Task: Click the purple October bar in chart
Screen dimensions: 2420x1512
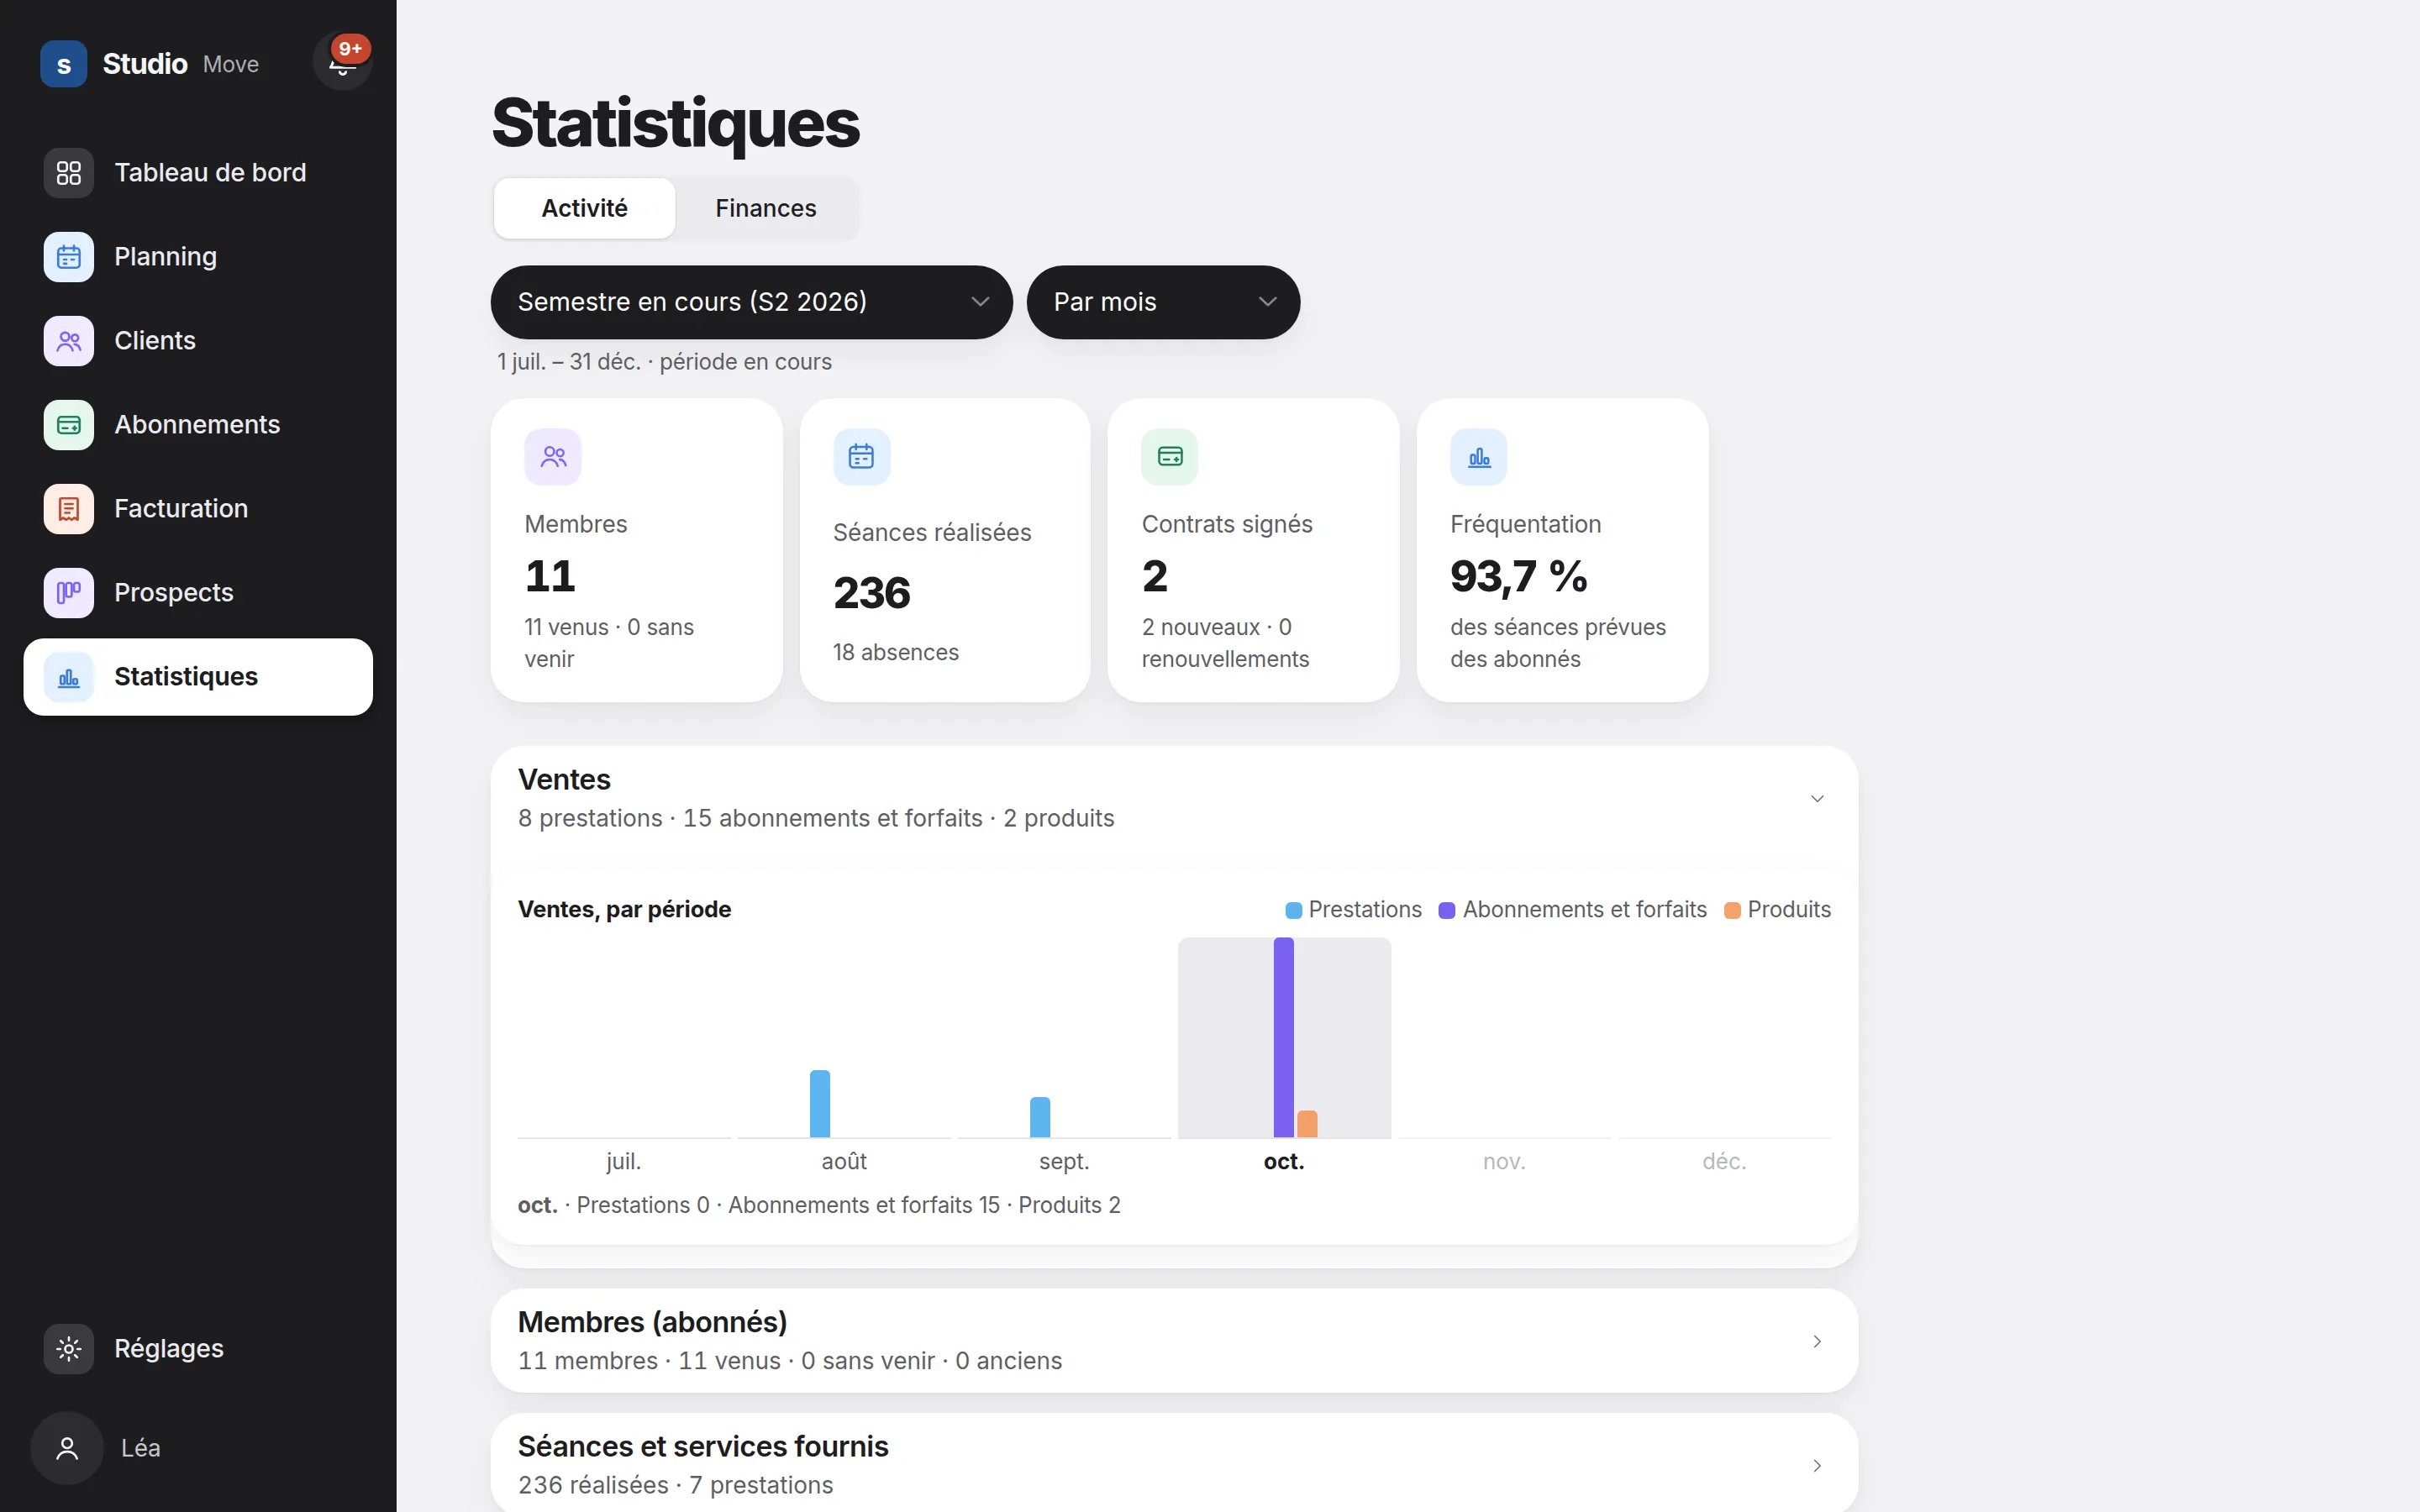Action: 1284,1037
